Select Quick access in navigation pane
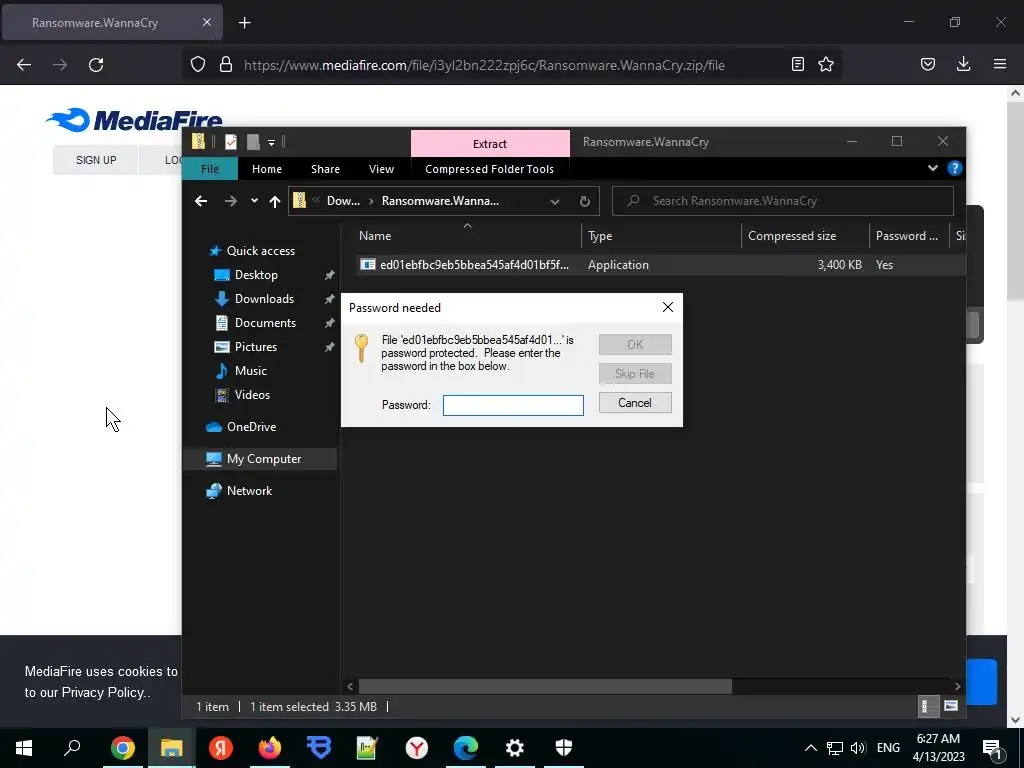 tap(261, 251)
